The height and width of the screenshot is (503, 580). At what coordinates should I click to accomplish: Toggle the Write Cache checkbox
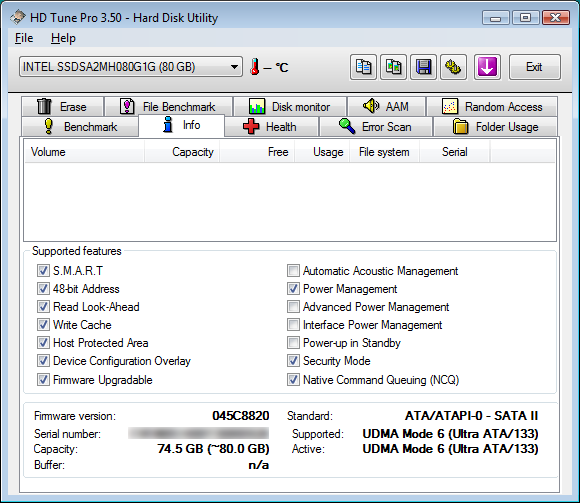click(x=43, y=325)
